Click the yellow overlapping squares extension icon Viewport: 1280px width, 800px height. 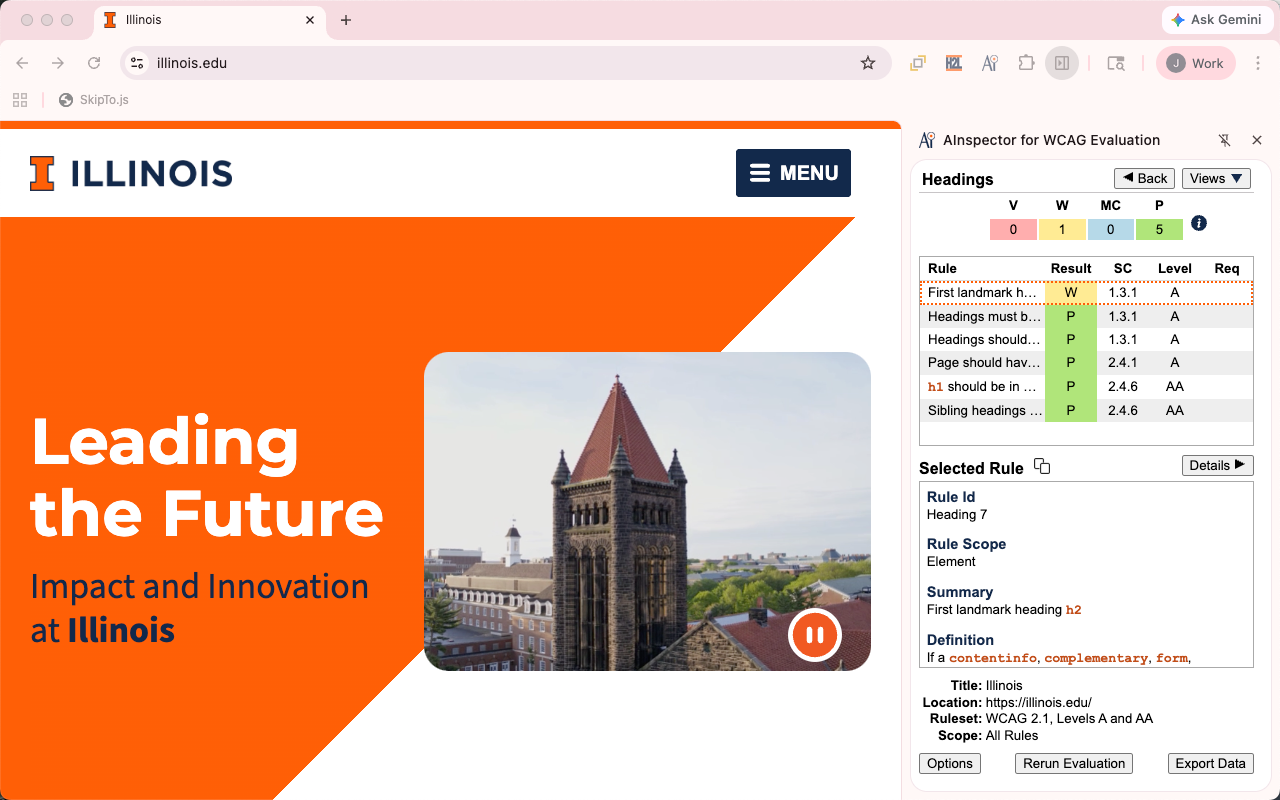917,63
